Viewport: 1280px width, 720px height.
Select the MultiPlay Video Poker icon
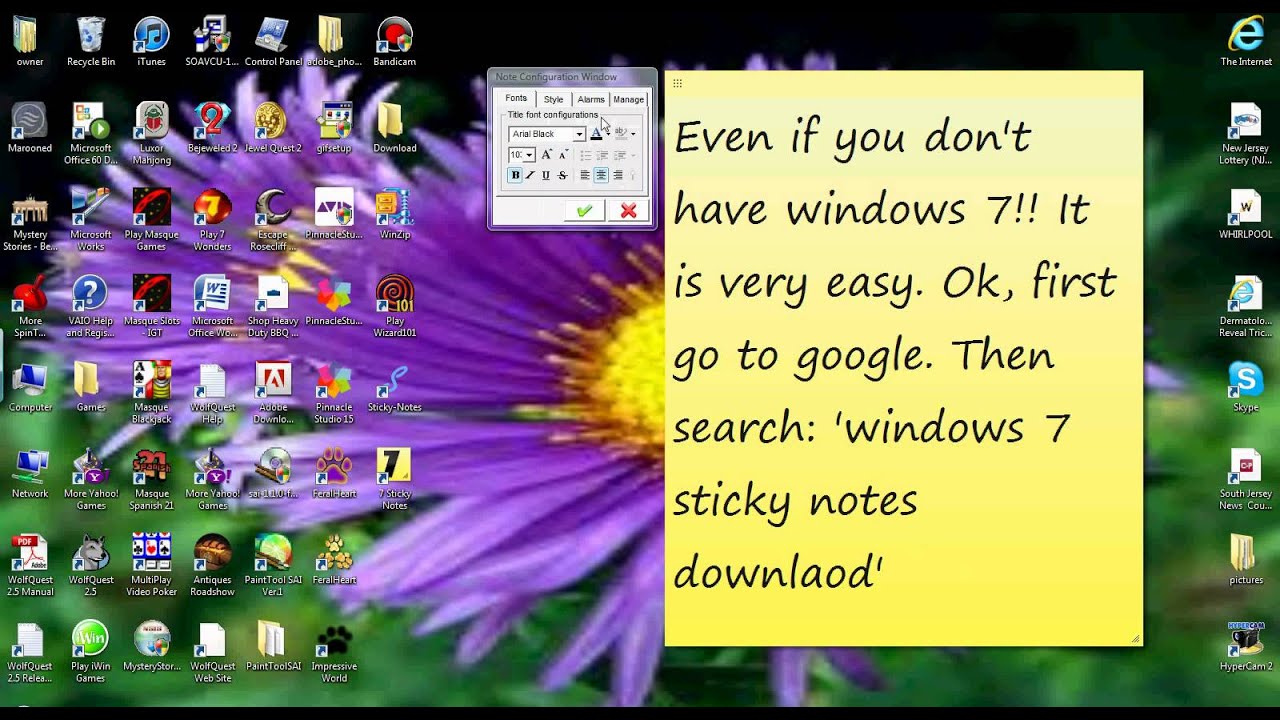[152, 565]
